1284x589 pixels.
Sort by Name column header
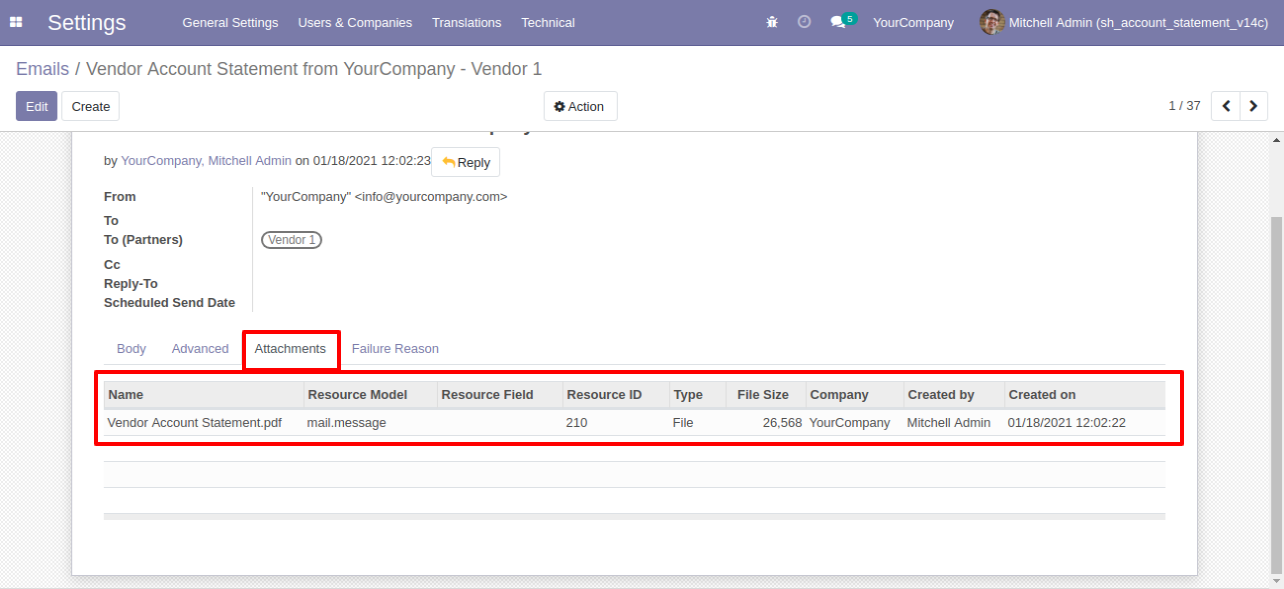pyautogui.click(x=204, y=395)
